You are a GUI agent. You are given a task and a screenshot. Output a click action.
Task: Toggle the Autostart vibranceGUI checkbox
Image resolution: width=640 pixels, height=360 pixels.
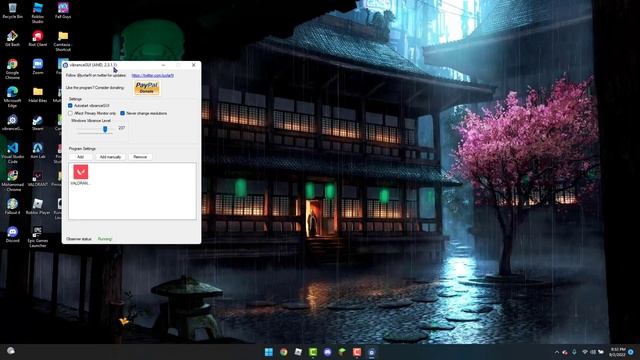point(70,105)
